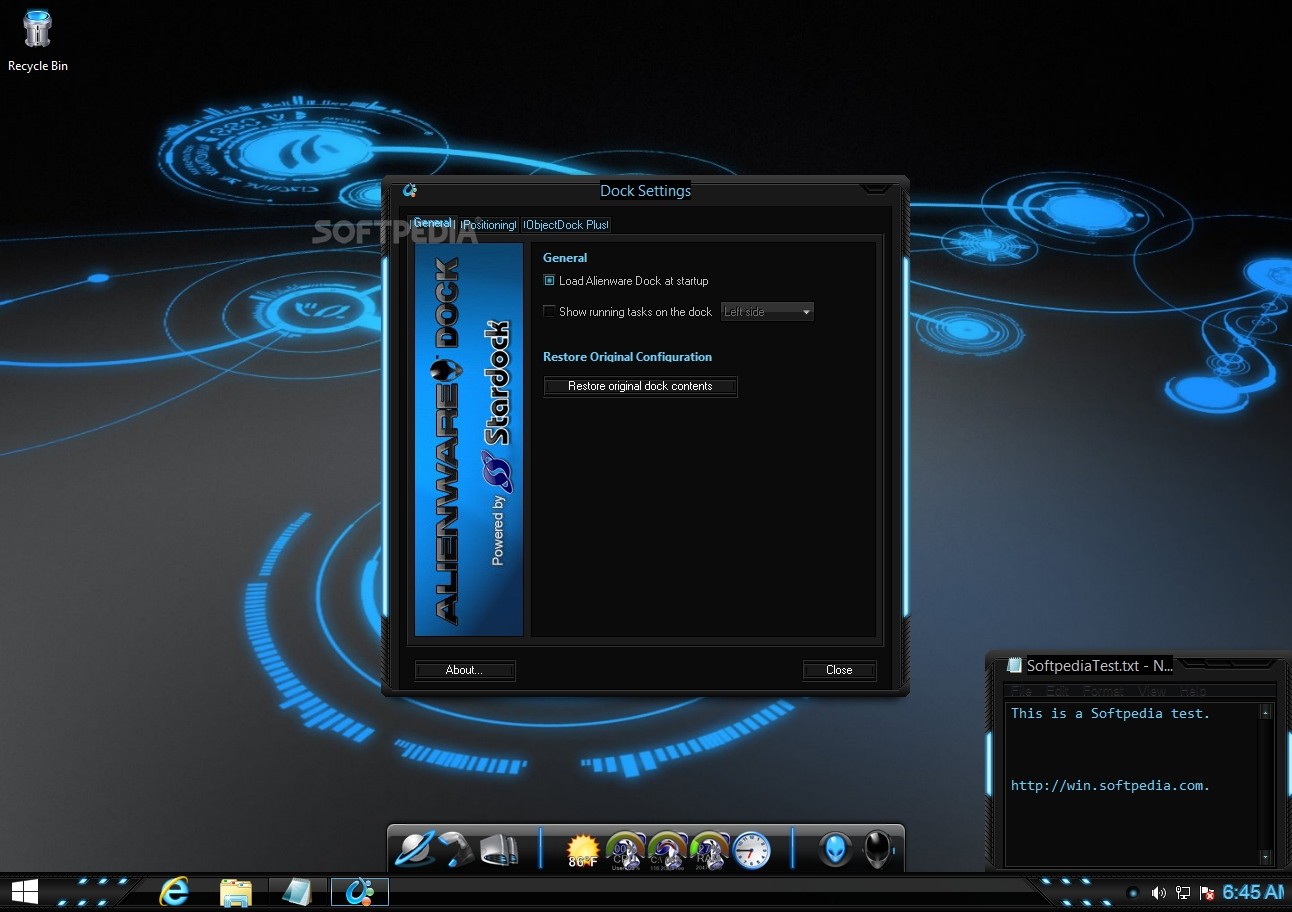Click Restore original dock contents button
The height and width of the screenshot is (912, 1292).
pyautogui.click(x=640, y=386)
